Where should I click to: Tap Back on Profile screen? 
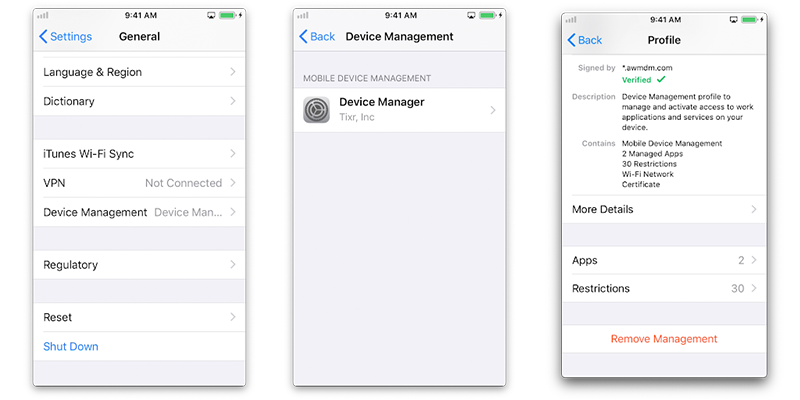point(585,40)
